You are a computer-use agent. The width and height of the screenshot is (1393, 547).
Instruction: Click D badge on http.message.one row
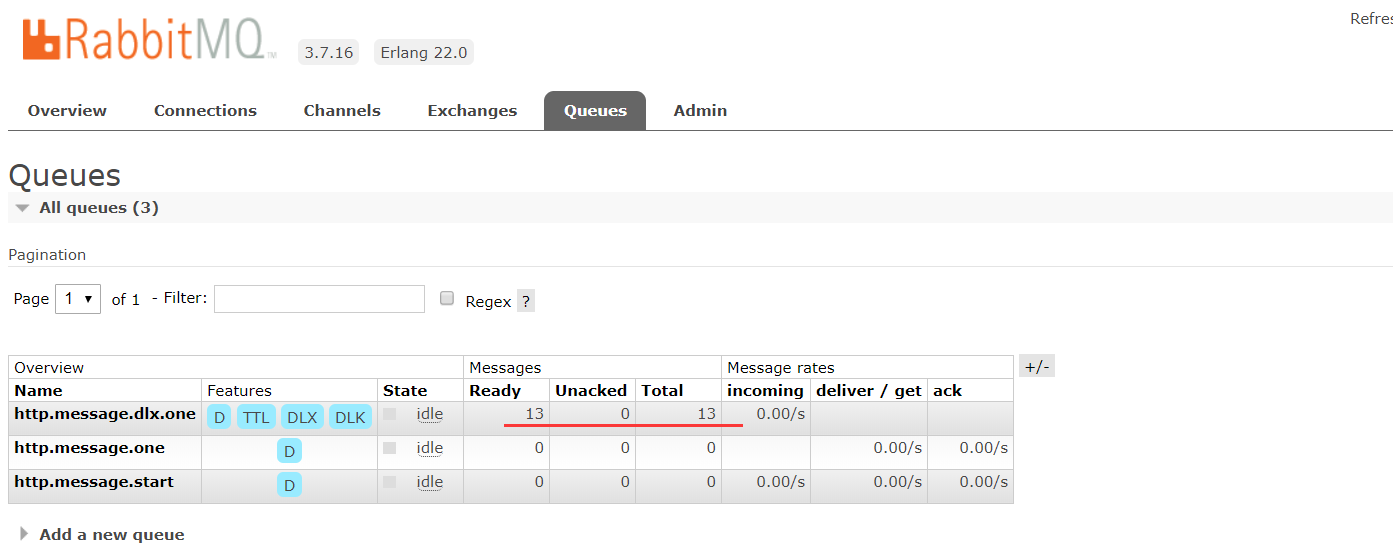[x=289, y=452]
